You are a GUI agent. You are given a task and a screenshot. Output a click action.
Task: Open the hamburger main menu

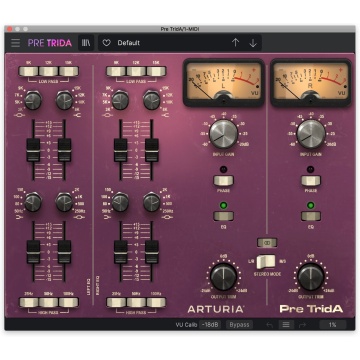click(x=15, y=43)
